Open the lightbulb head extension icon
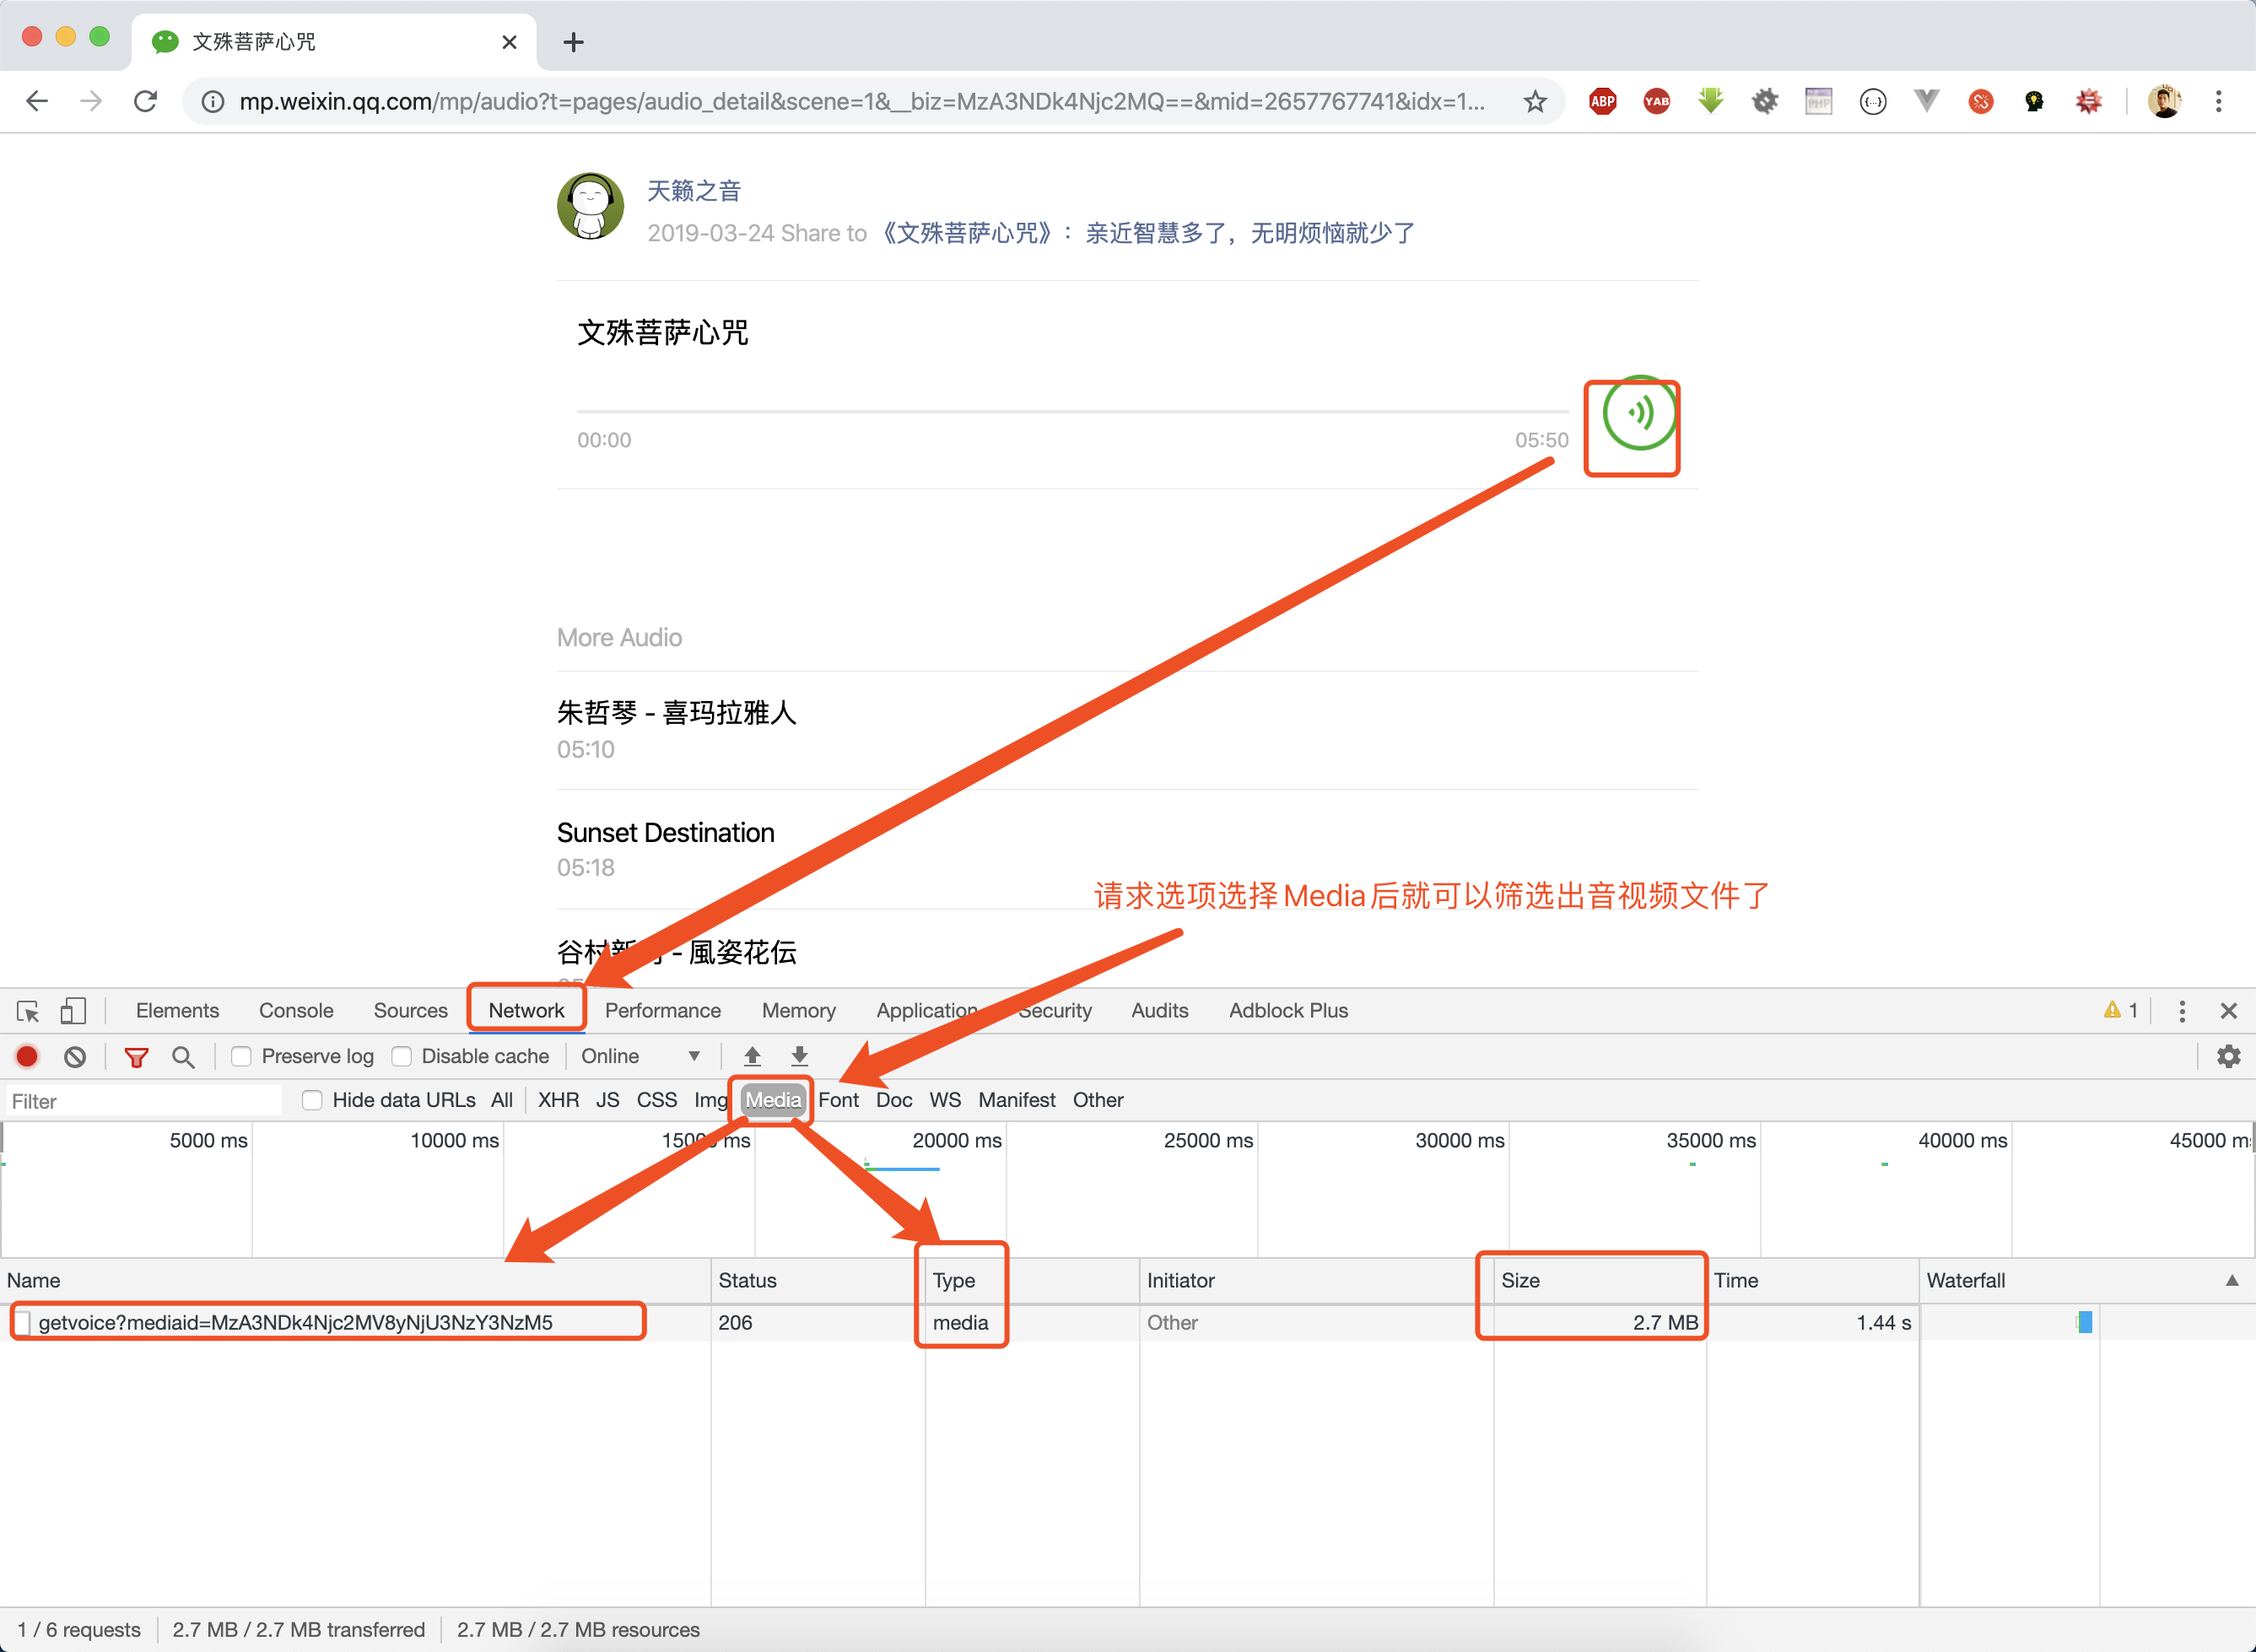 click(2035, 101)
